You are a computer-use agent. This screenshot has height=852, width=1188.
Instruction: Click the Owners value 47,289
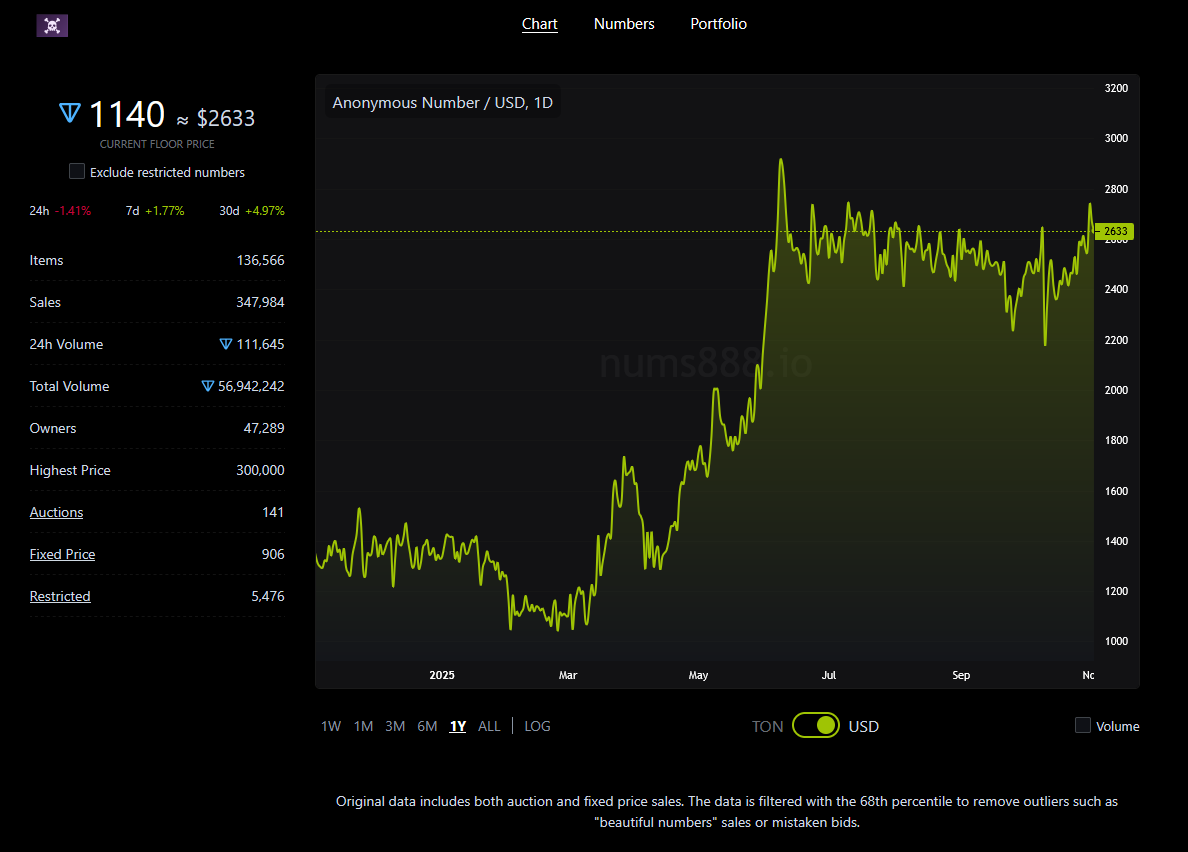pos(264,429)
